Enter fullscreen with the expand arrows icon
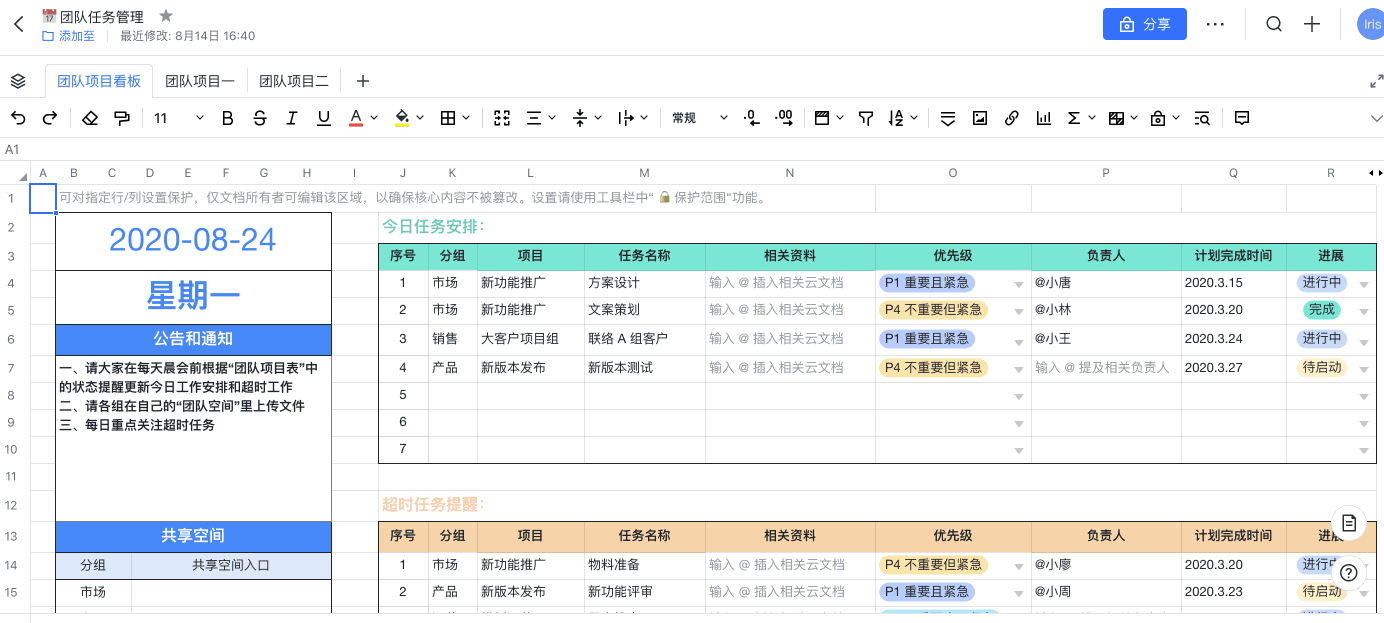This screenshot has width=1384, height=623. coord(1376,81)
